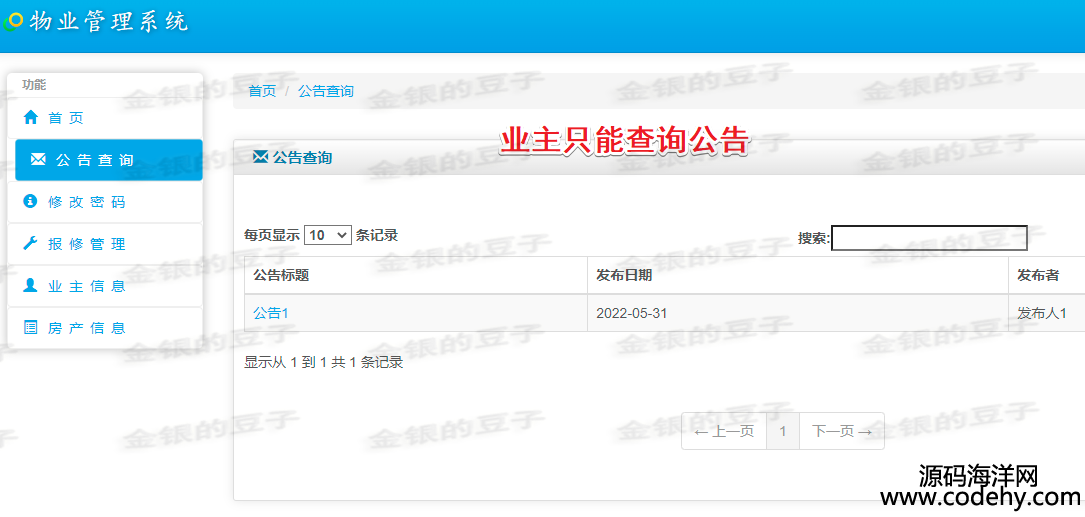Go to 修改密码 in the sidebar
The image size is (1085, 517).
pos(105,202)
